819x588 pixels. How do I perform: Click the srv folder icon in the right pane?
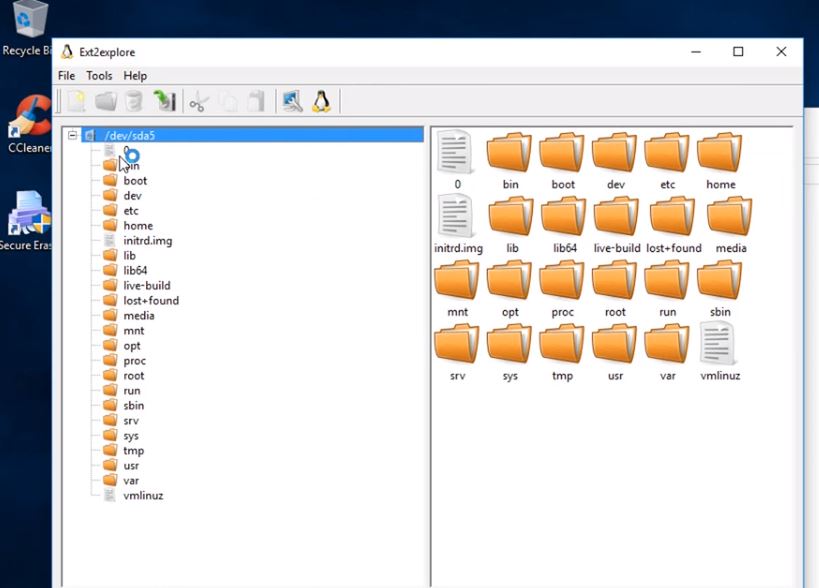(x=457, y=344)
